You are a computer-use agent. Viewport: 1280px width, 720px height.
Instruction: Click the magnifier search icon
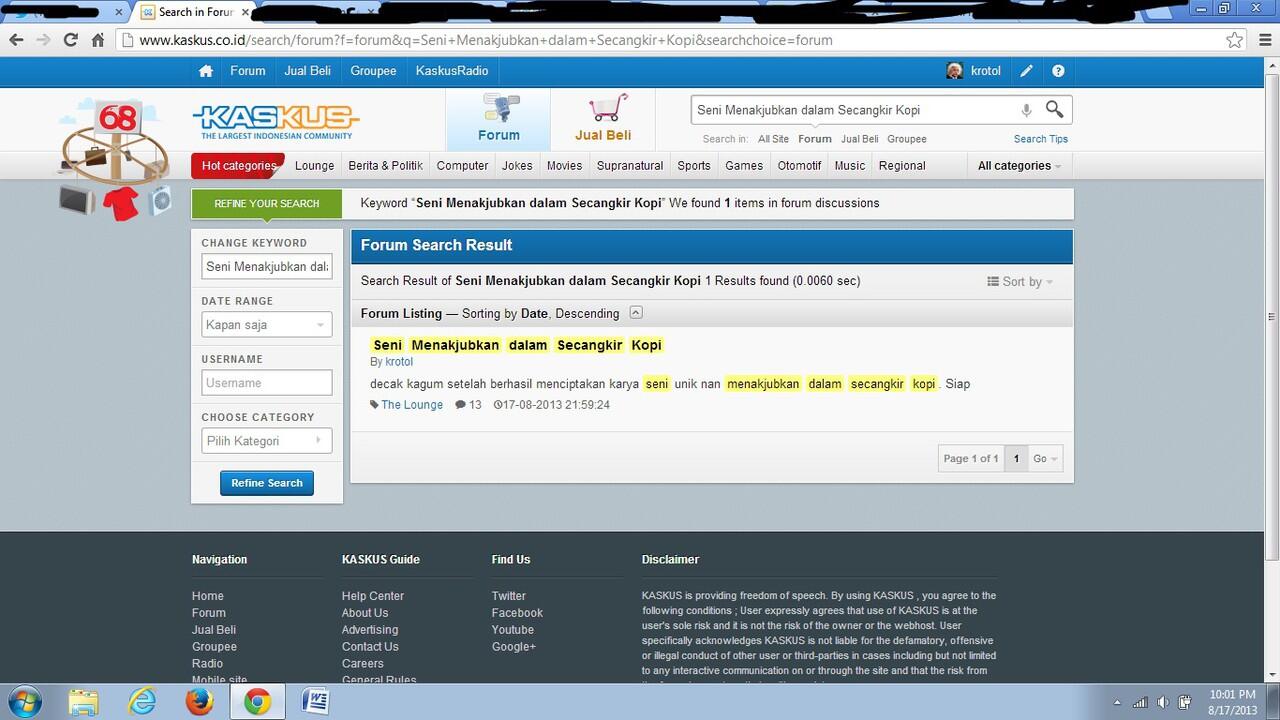click(x=1054, y=109)
